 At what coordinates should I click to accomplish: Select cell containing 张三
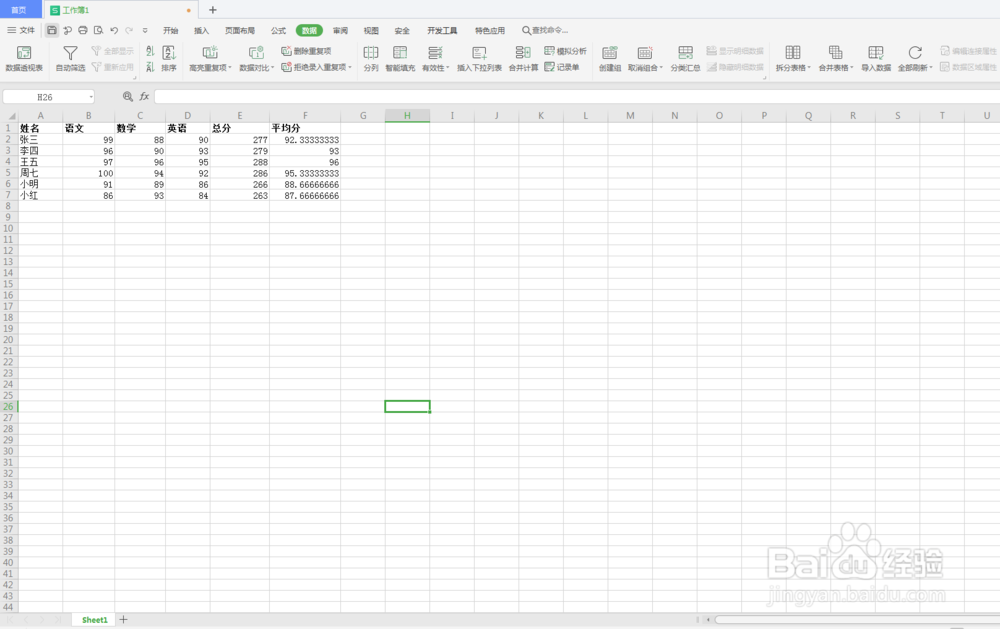click(40, 140)
